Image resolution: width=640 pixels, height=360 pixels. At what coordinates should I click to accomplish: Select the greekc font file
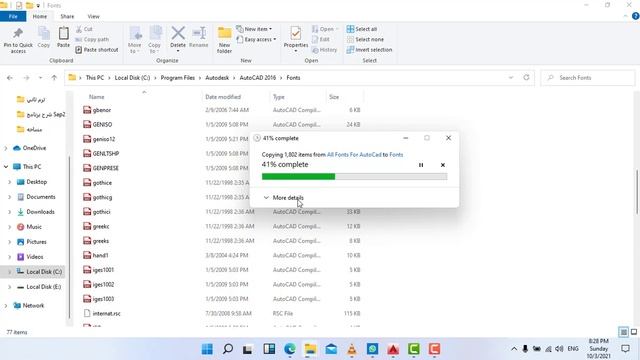[101, 226]
